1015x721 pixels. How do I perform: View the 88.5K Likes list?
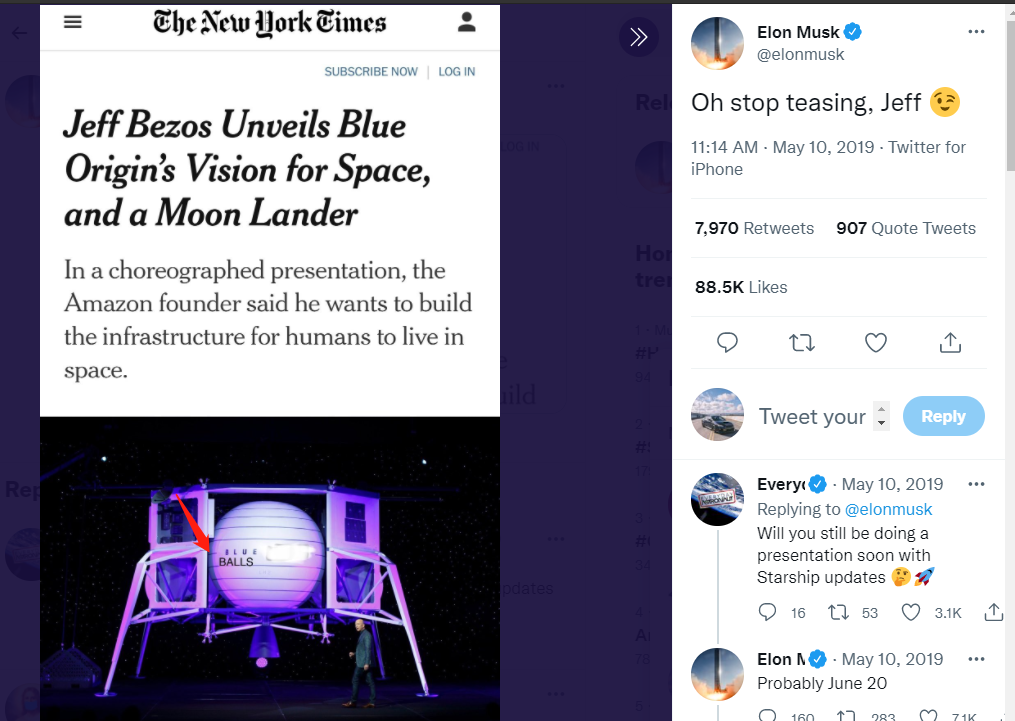(741, 287)
